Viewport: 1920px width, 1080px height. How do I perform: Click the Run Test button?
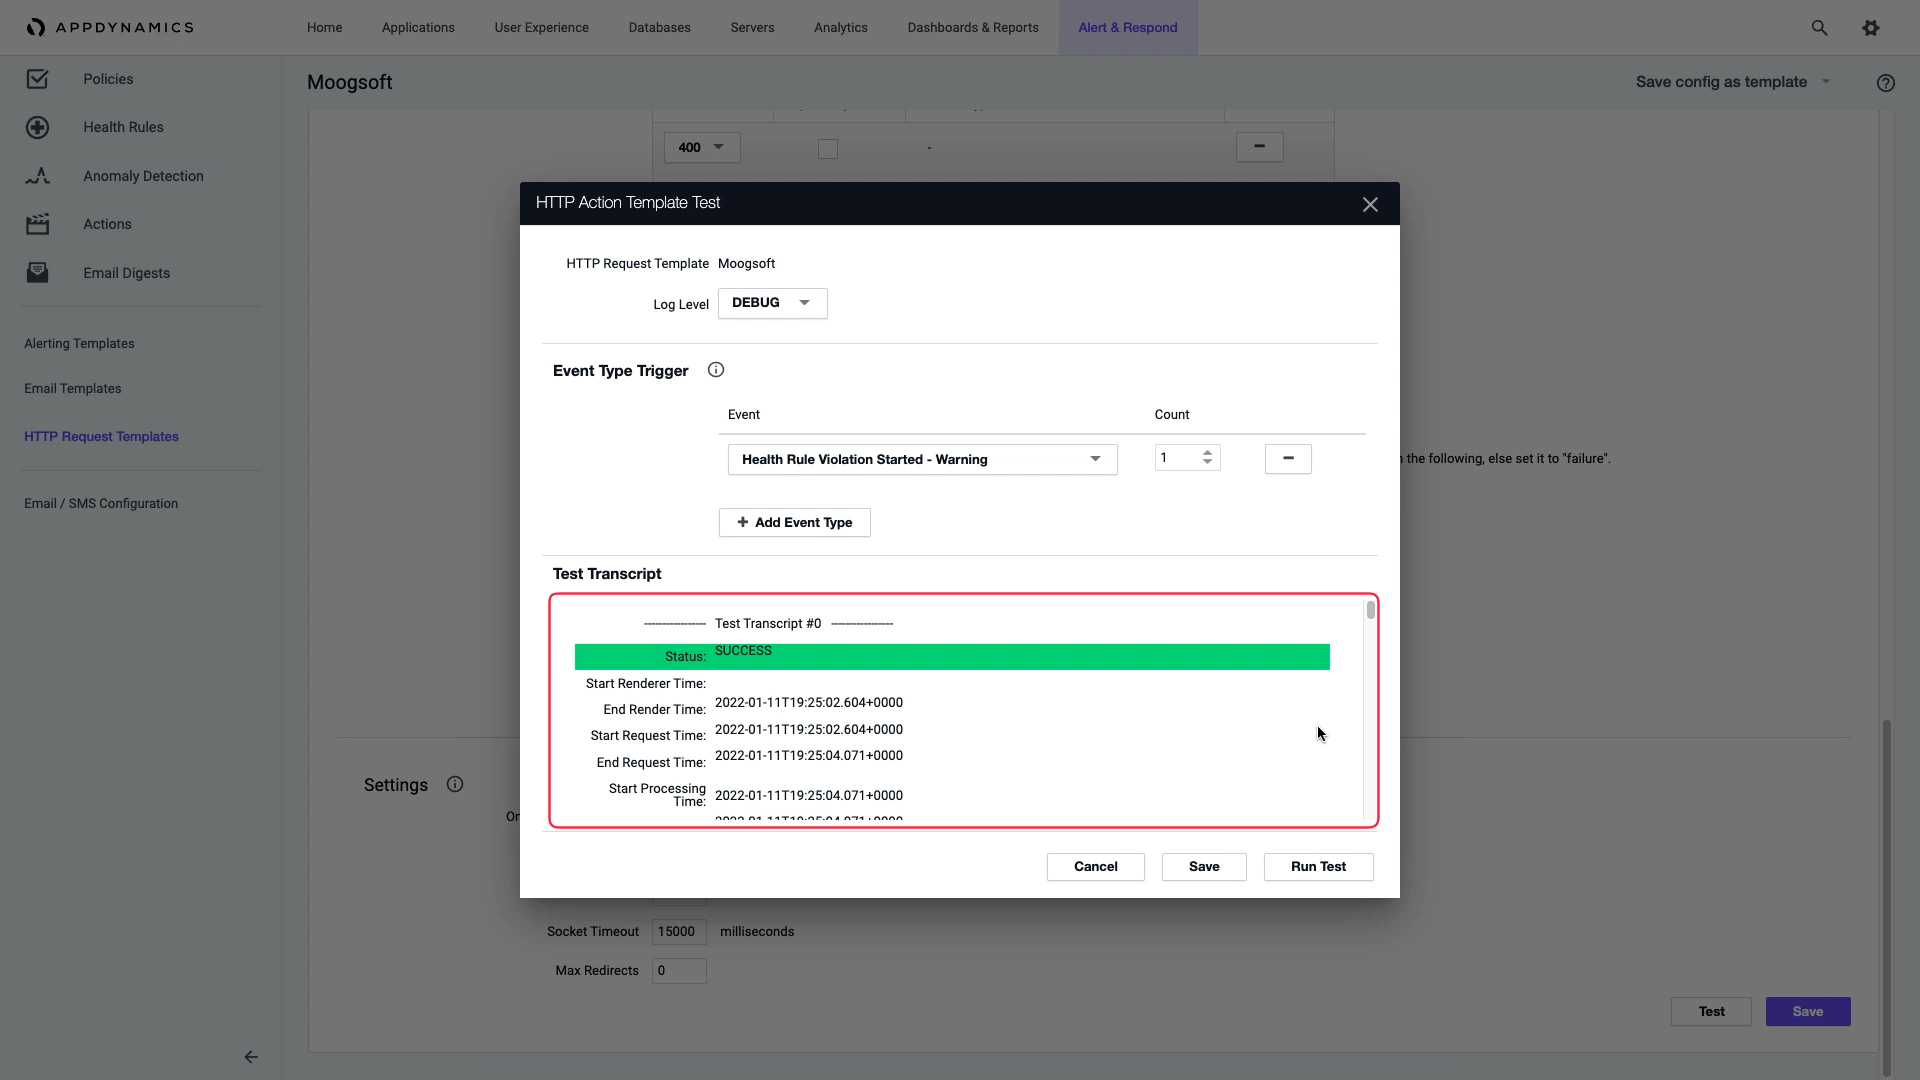1319,867
